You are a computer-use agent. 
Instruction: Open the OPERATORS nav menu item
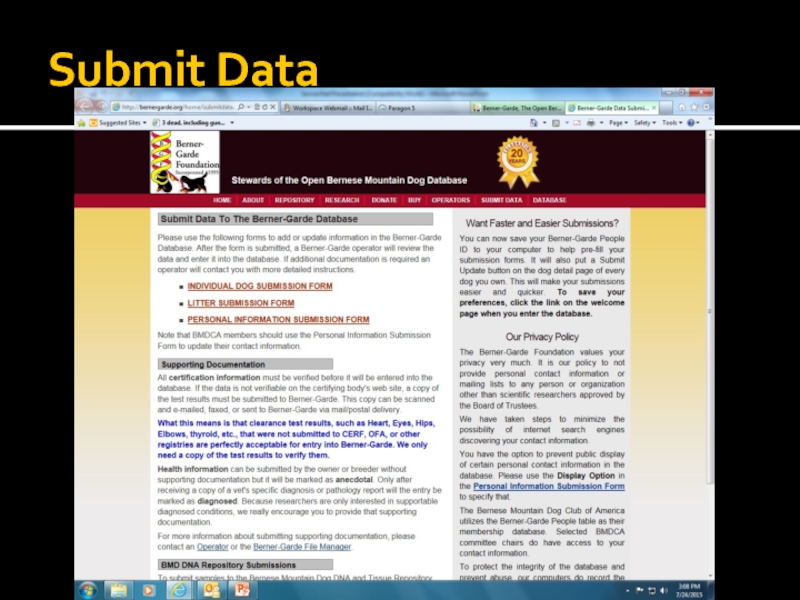coord(451,200)
